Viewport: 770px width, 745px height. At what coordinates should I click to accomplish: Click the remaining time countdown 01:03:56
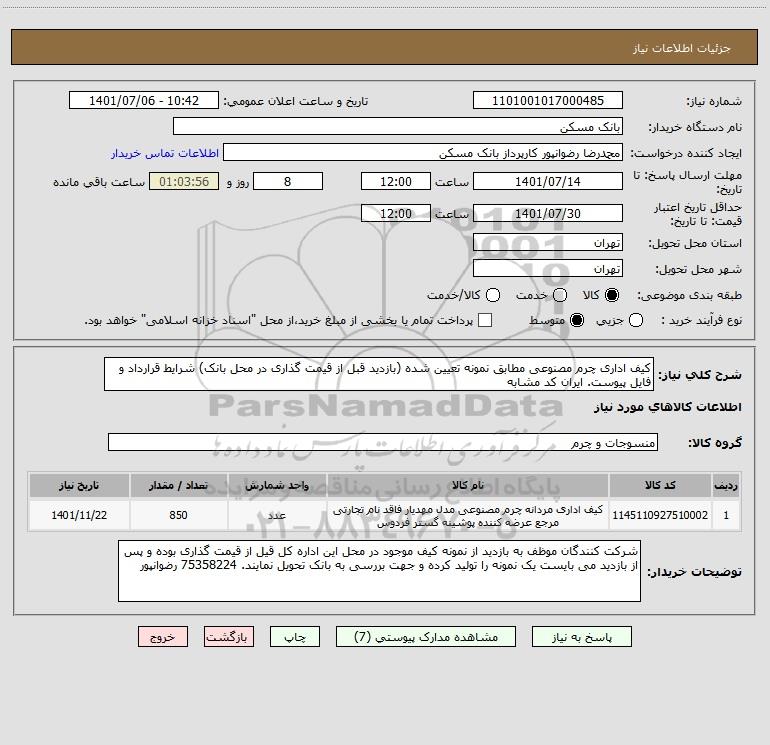point(184,181)
